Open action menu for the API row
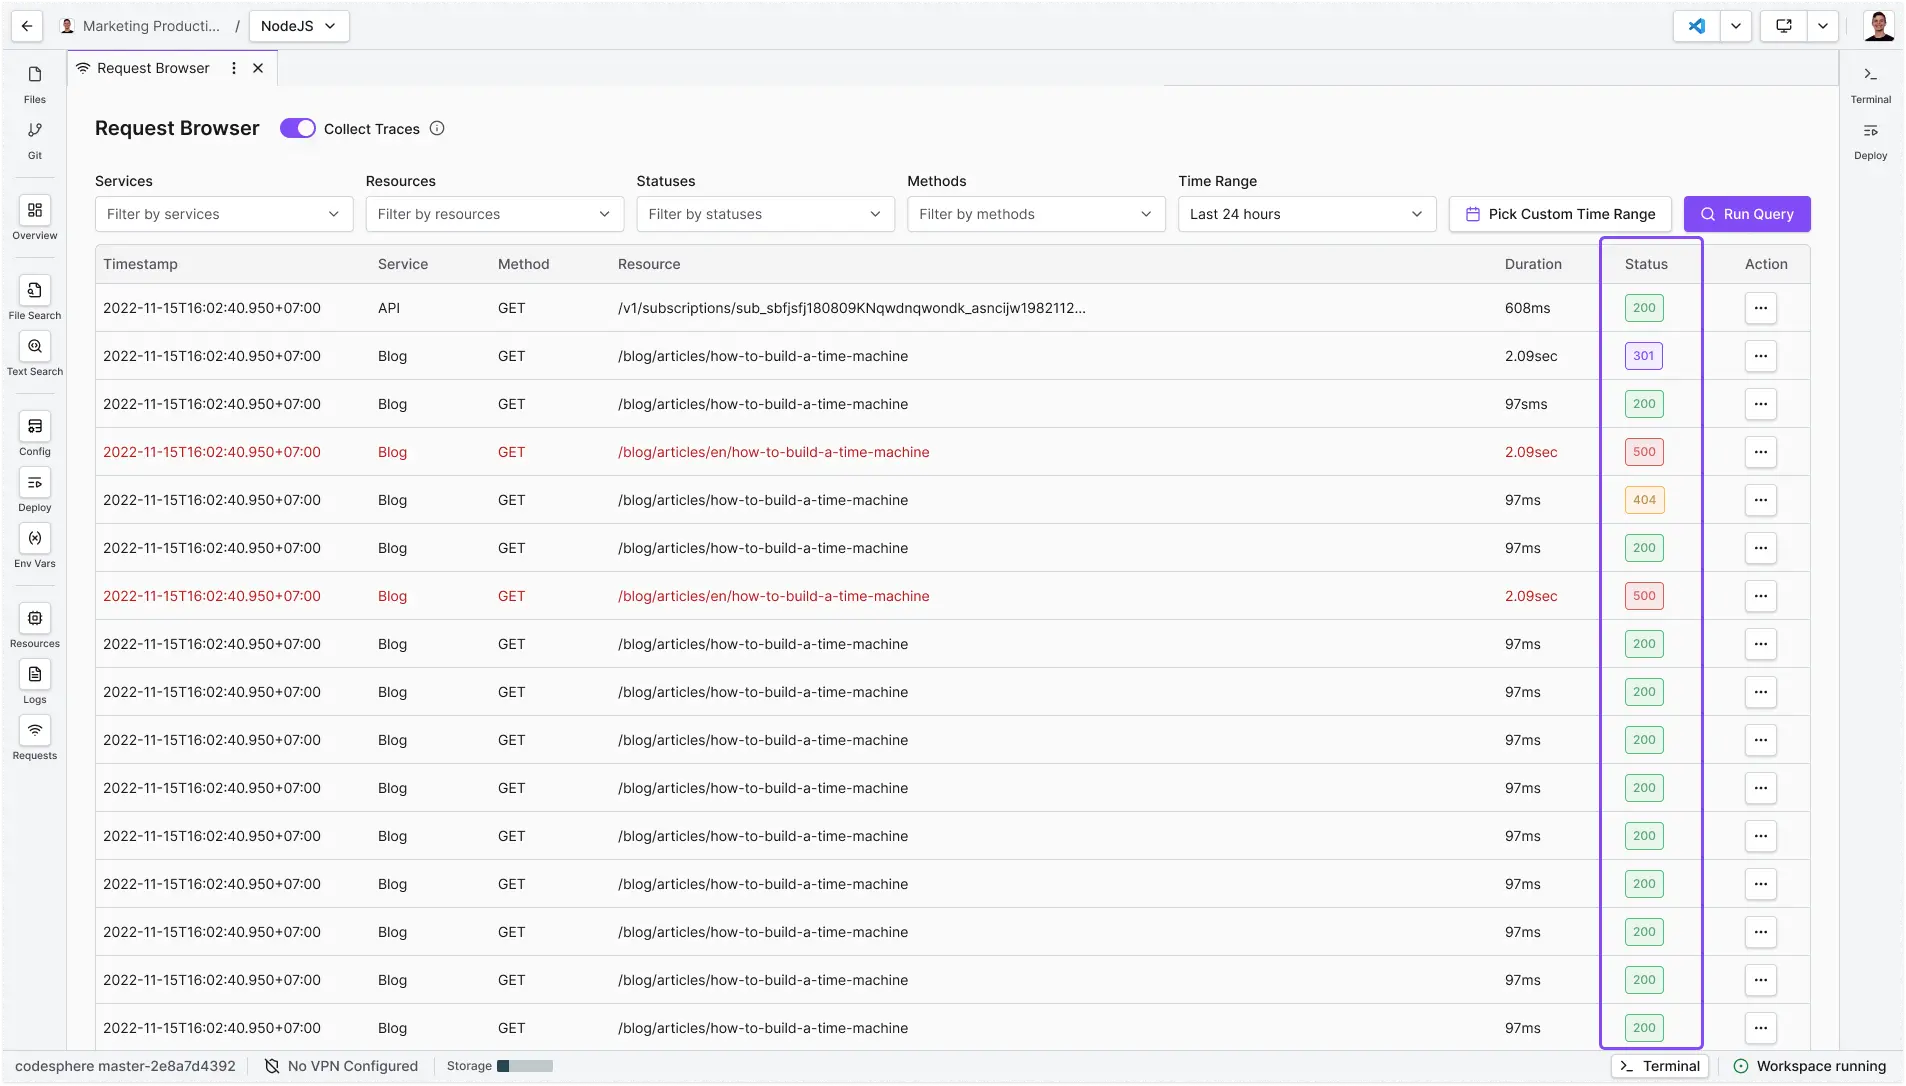The height and width of the screenshot is (1086, 1906). pos(1761,308)
